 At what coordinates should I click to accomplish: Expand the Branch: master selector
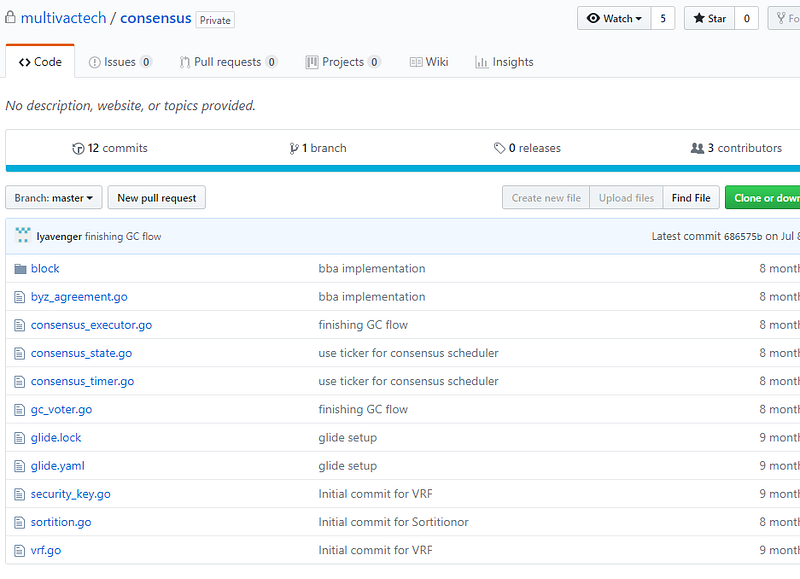point(55,198)
